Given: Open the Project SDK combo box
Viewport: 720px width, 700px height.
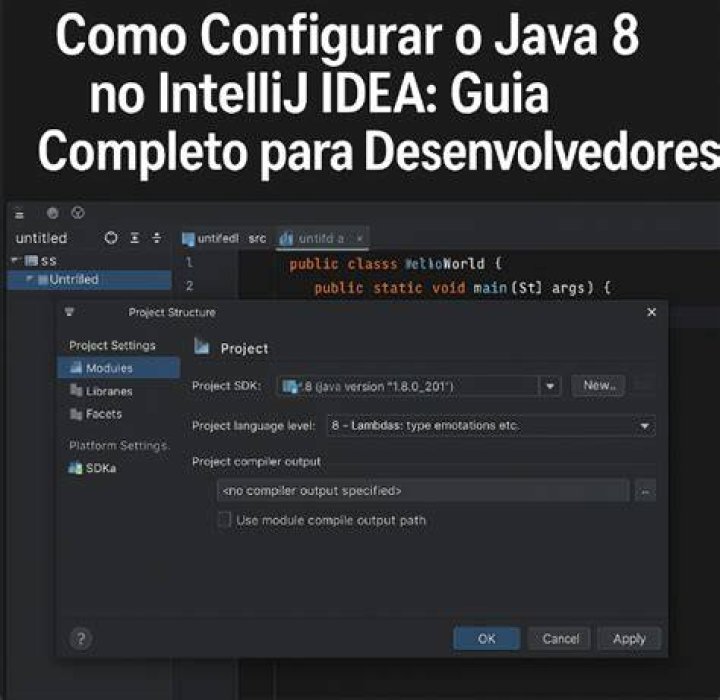Looking at the screenshot, I should point(419,386).
